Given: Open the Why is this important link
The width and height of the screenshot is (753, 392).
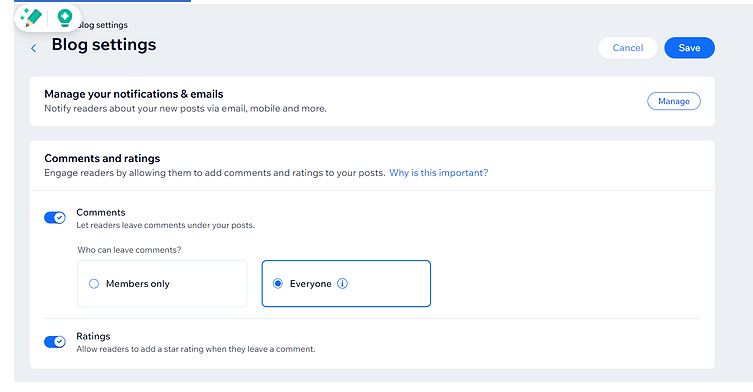Looking at the screenshot, I should pyautogui.click(x=438, y=172).
